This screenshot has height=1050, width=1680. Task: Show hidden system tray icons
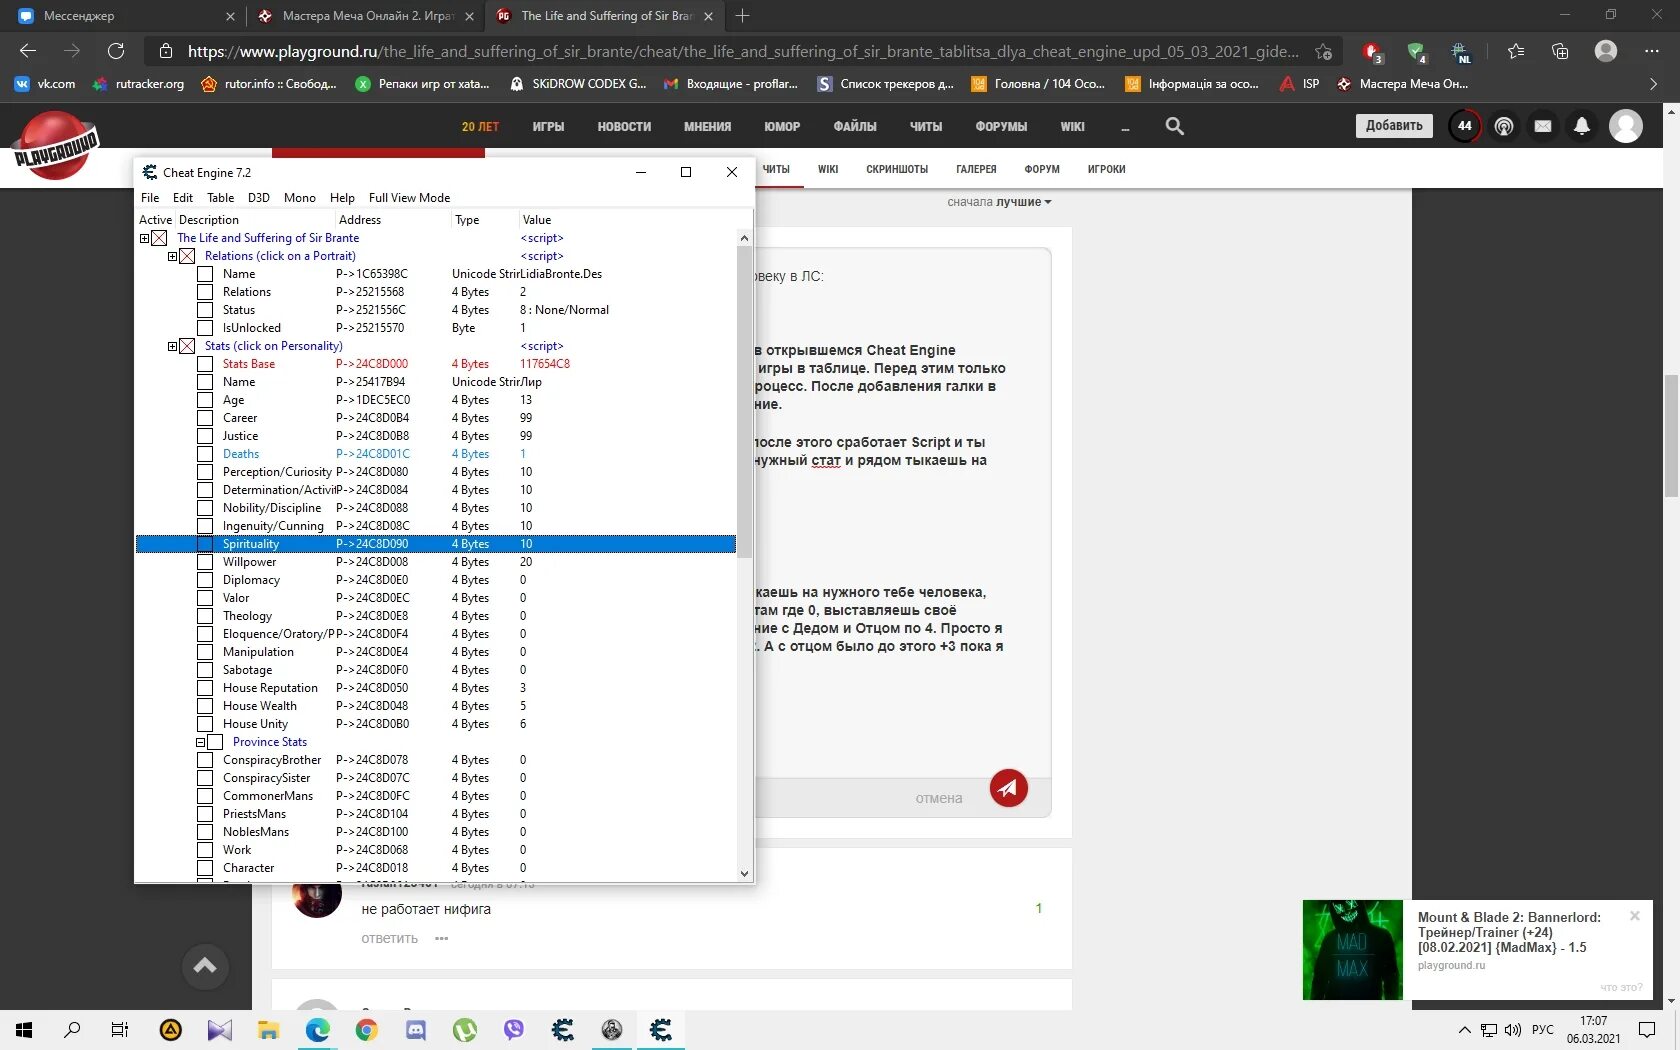pyautogui.click(x=1464, y=1030)
